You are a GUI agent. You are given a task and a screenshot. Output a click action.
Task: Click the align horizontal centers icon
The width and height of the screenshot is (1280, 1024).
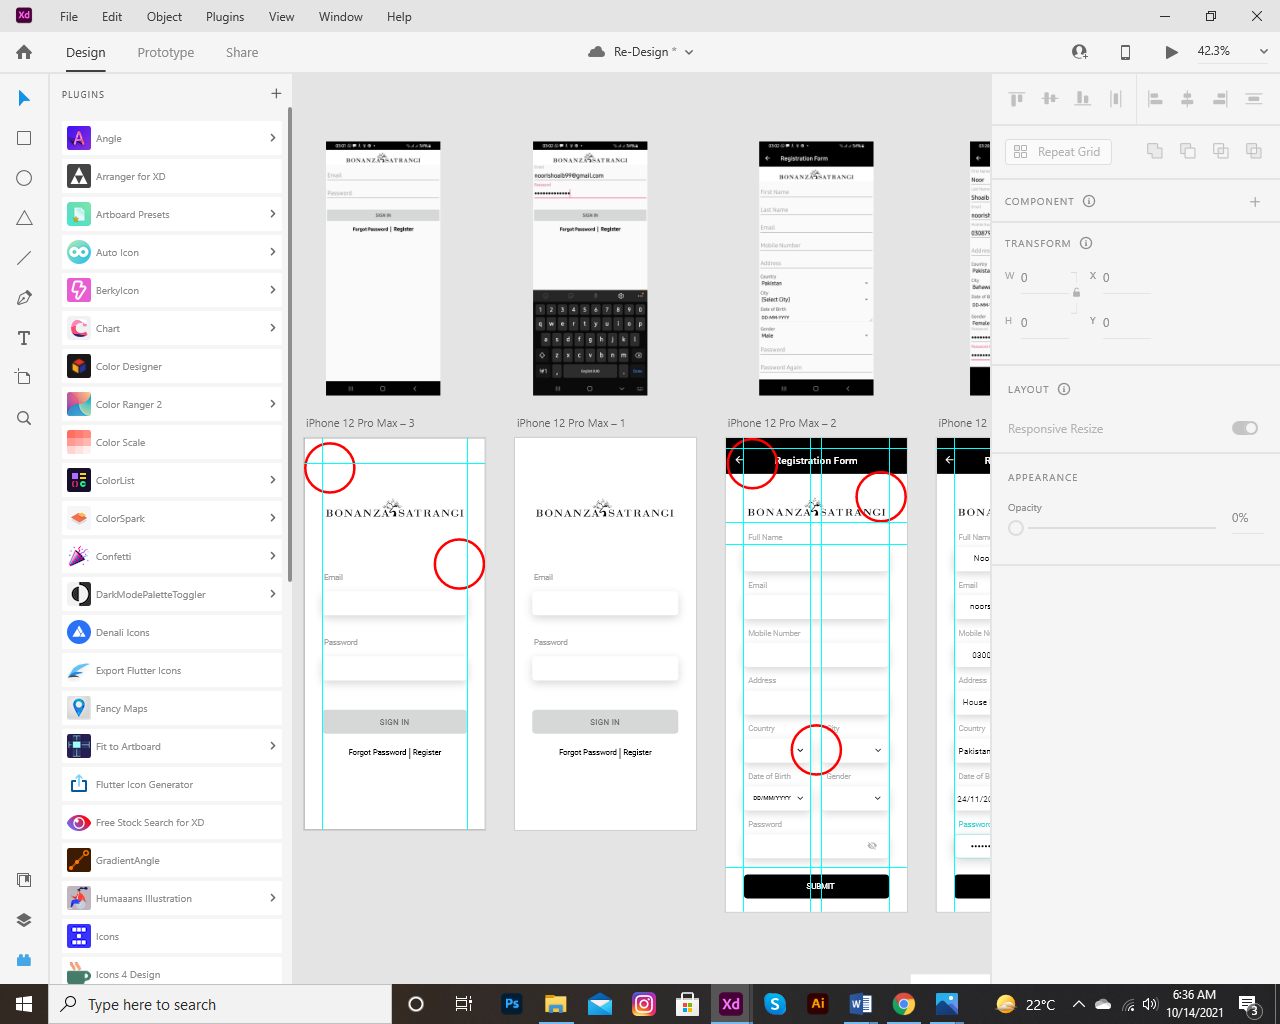1189,98
